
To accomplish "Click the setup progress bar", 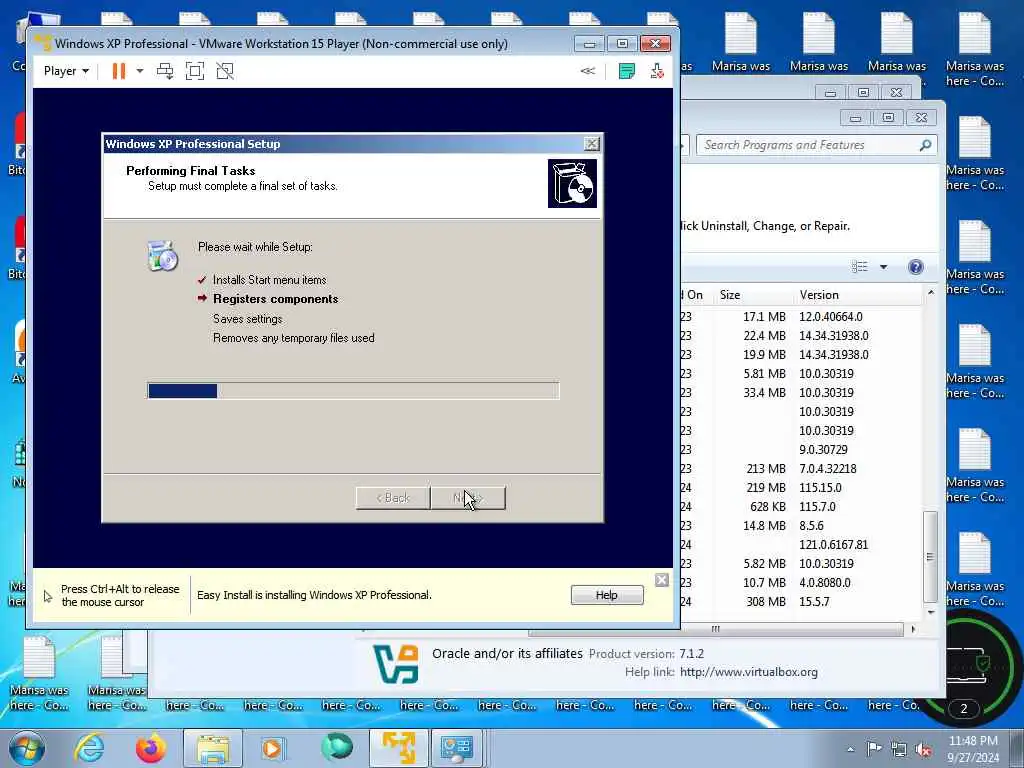I will click(x=353, y=391).
